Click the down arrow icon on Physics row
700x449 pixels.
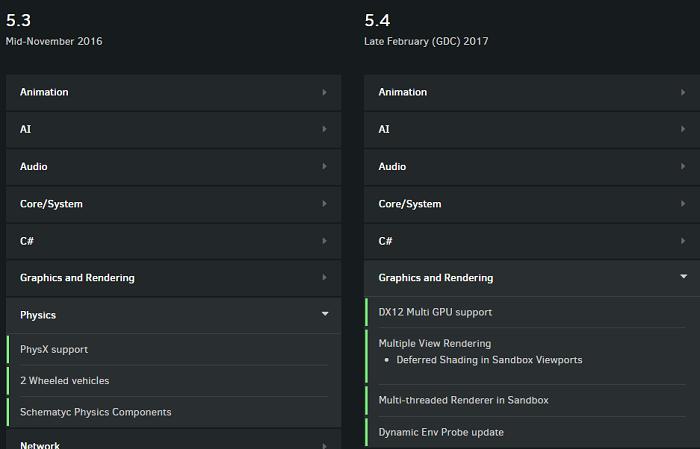point(325,314)
